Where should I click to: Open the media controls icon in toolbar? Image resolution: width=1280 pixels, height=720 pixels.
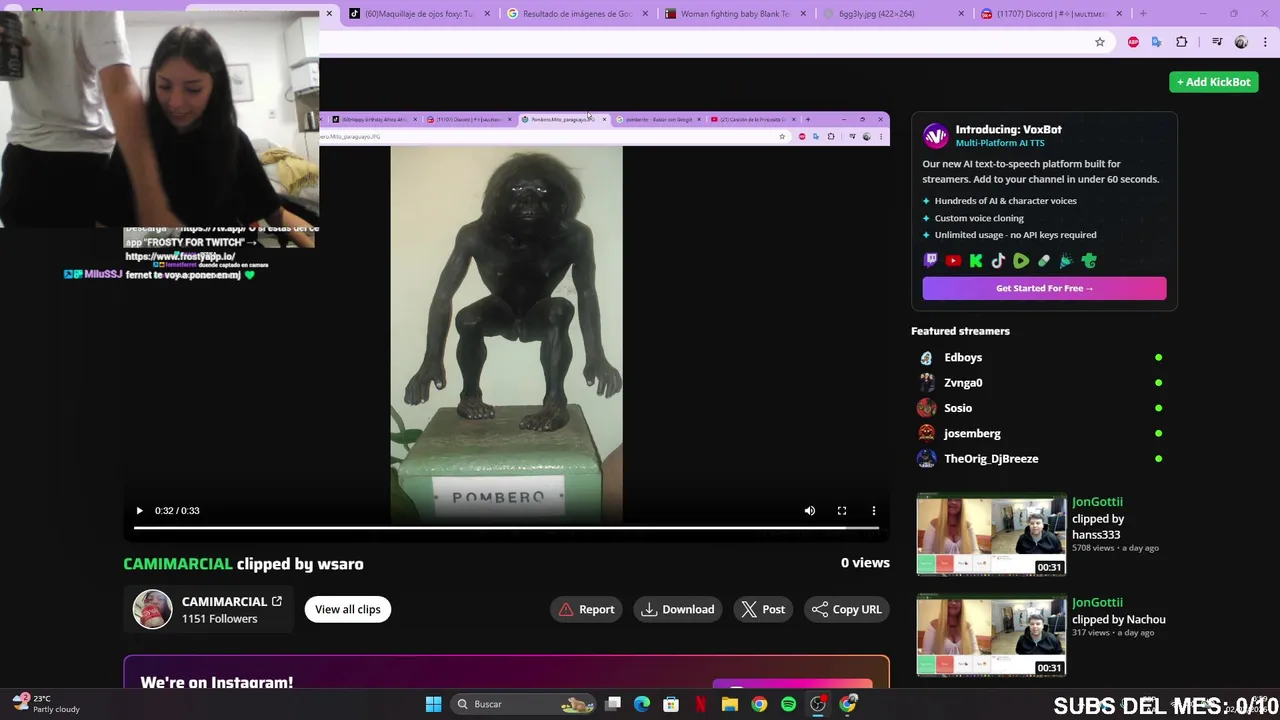(x=1217, y=42)
